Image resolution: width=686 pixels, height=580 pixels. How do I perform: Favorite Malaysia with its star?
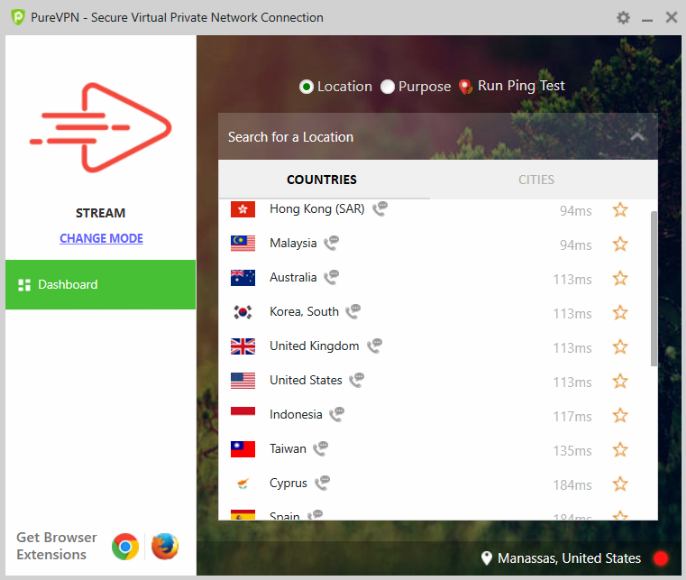click(x=620, y=244)
